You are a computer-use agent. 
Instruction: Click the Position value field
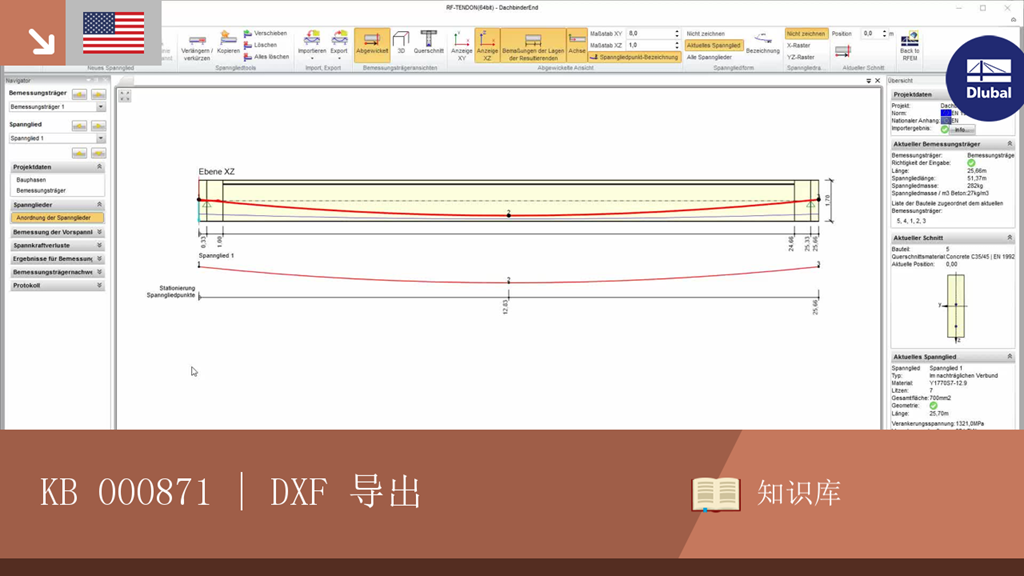871,33
